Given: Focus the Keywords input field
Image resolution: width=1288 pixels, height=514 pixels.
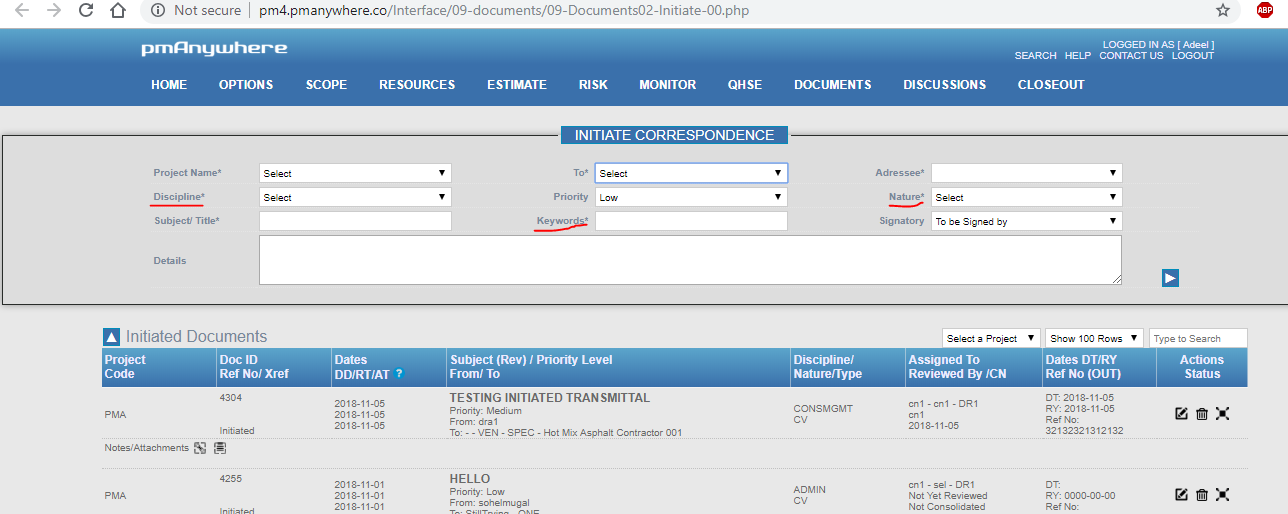Looking at the screenshot, I should pos(691,221).
